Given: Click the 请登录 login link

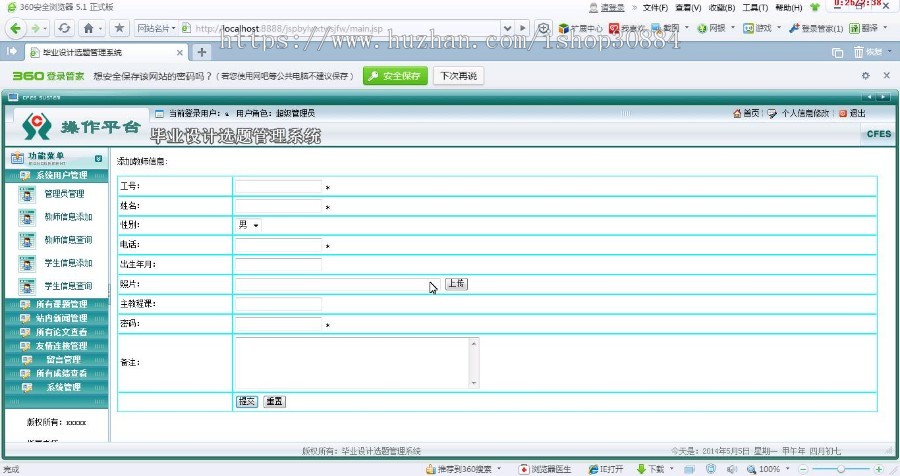Looking at the screenshot, I should pos(612,8).
